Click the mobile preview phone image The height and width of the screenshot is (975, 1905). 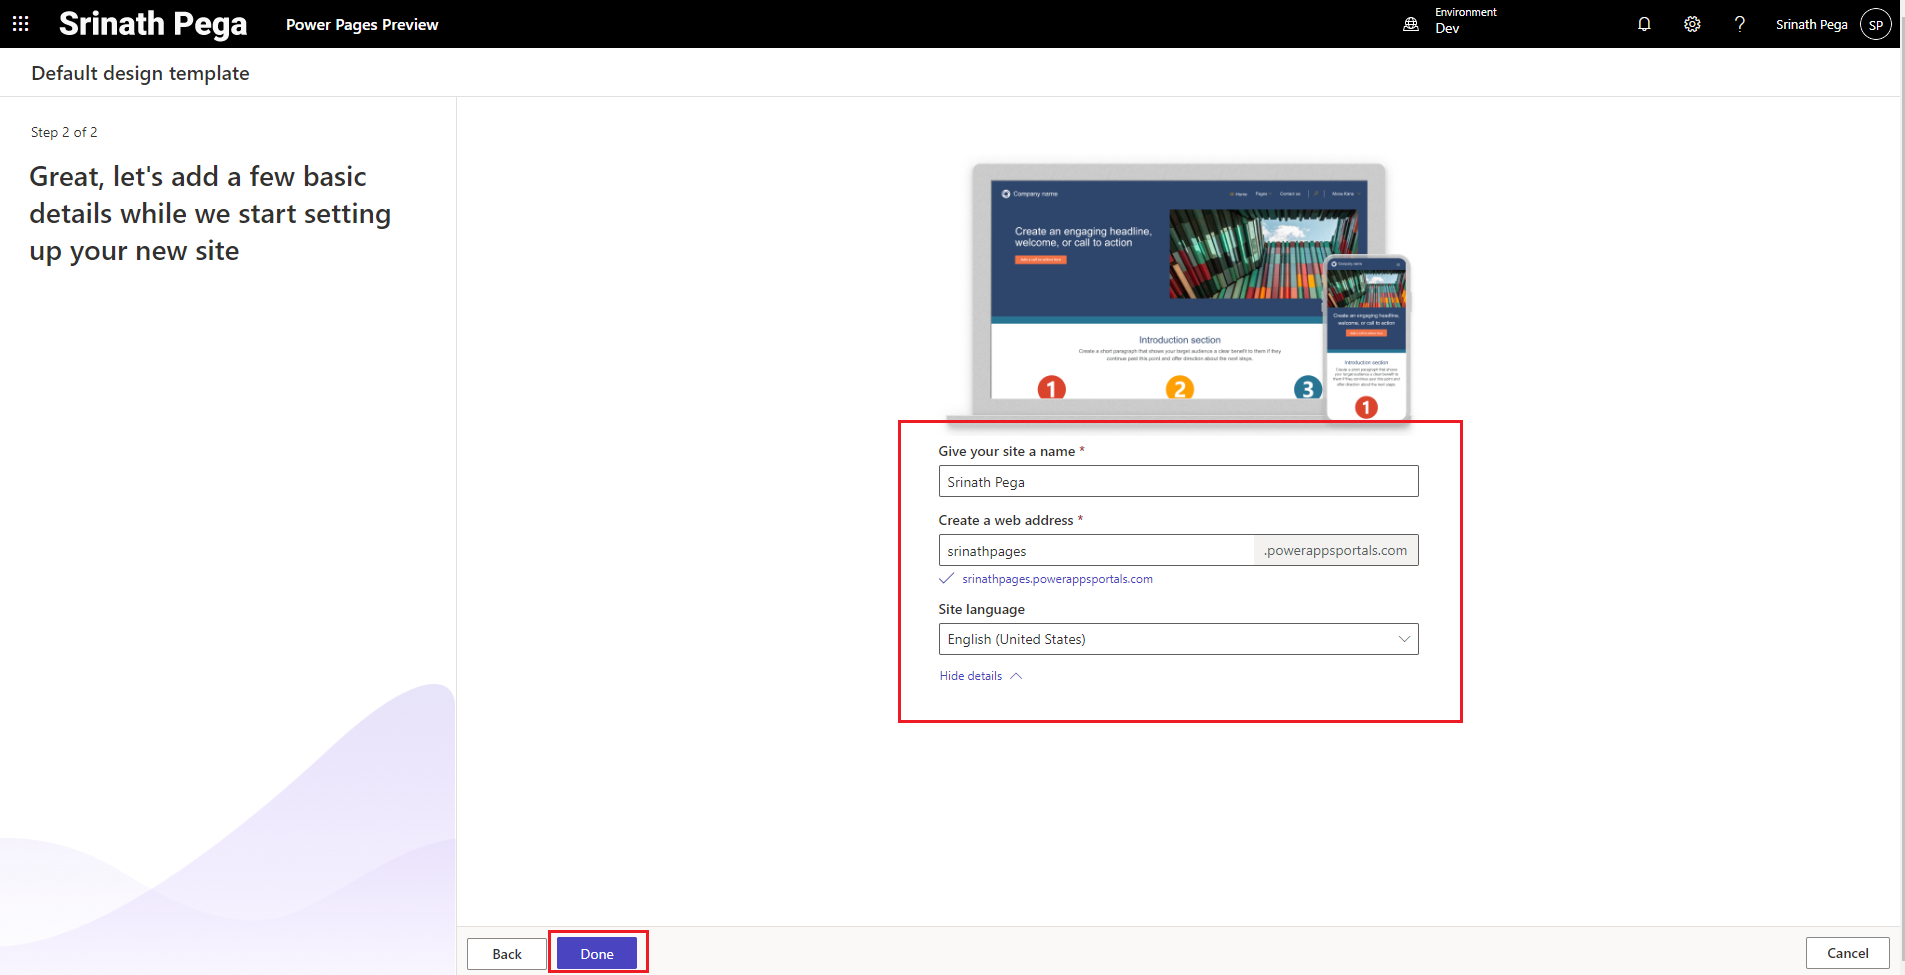1366,337
